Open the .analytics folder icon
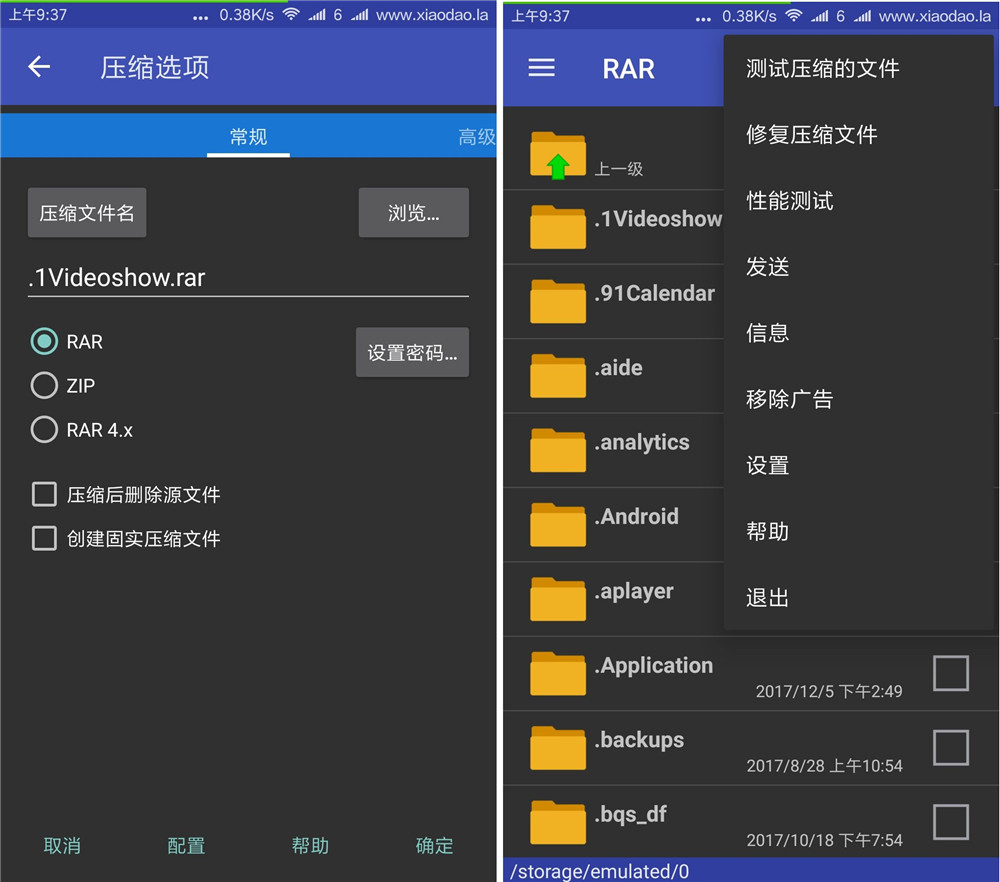 pyautogui.click(x=557, y=450)
